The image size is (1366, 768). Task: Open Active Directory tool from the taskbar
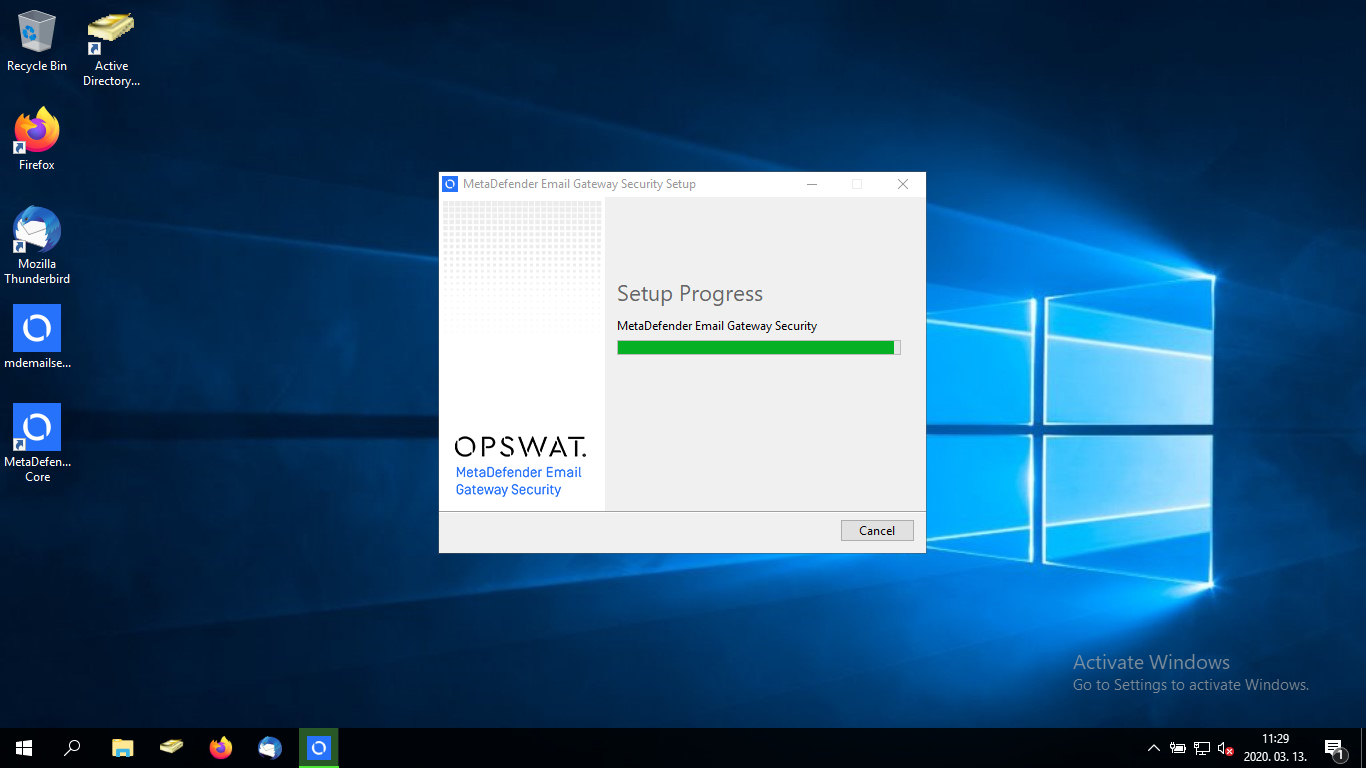(x=172, y=748)
